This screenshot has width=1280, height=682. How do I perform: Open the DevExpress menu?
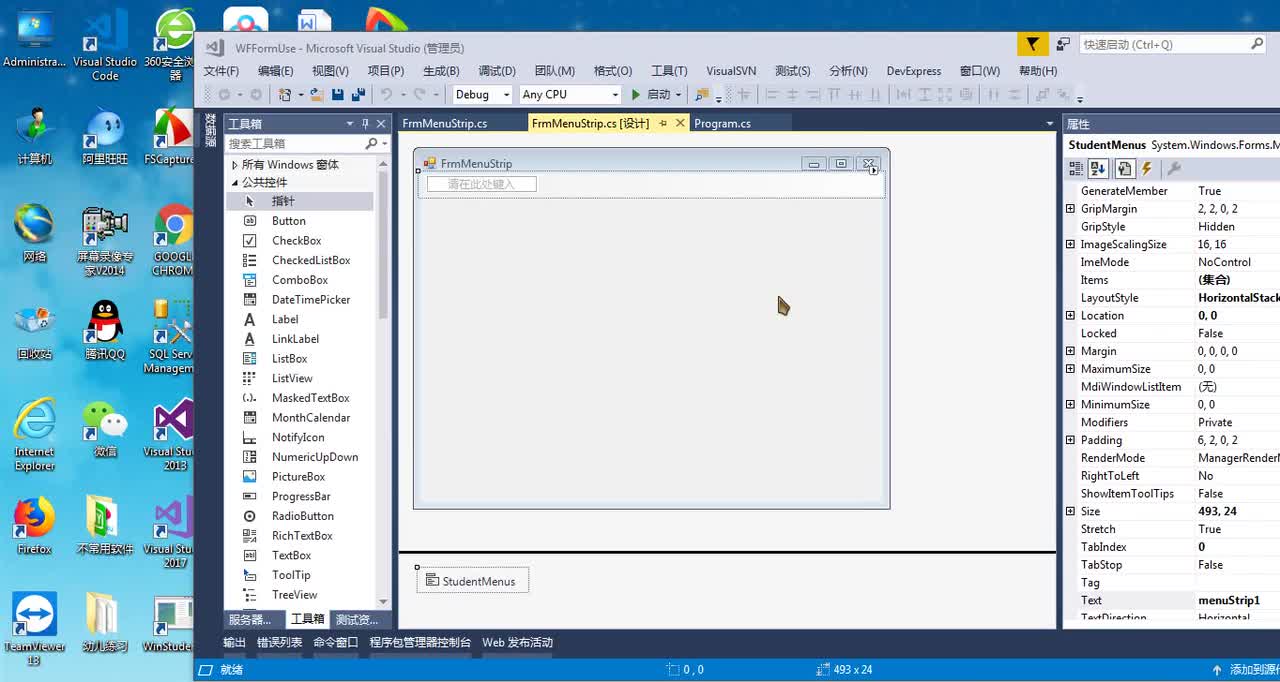point(914,71)
